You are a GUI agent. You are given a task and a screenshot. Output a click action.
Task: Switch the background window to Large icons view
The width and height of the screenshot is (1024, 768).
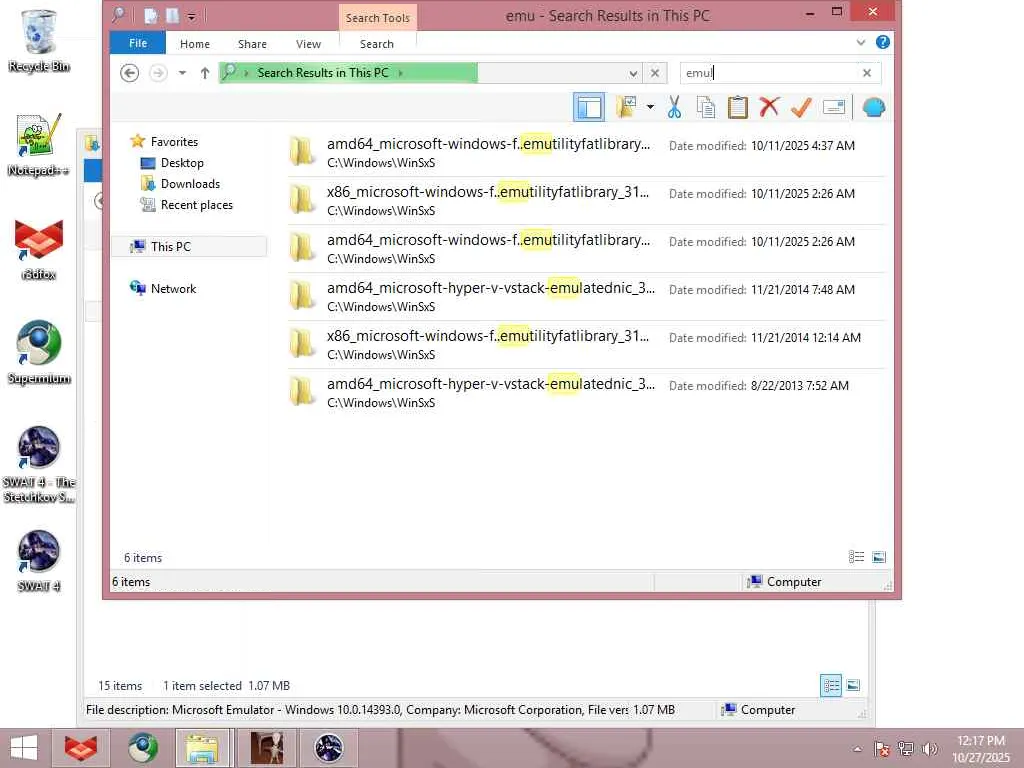click(x=853, y=685)
